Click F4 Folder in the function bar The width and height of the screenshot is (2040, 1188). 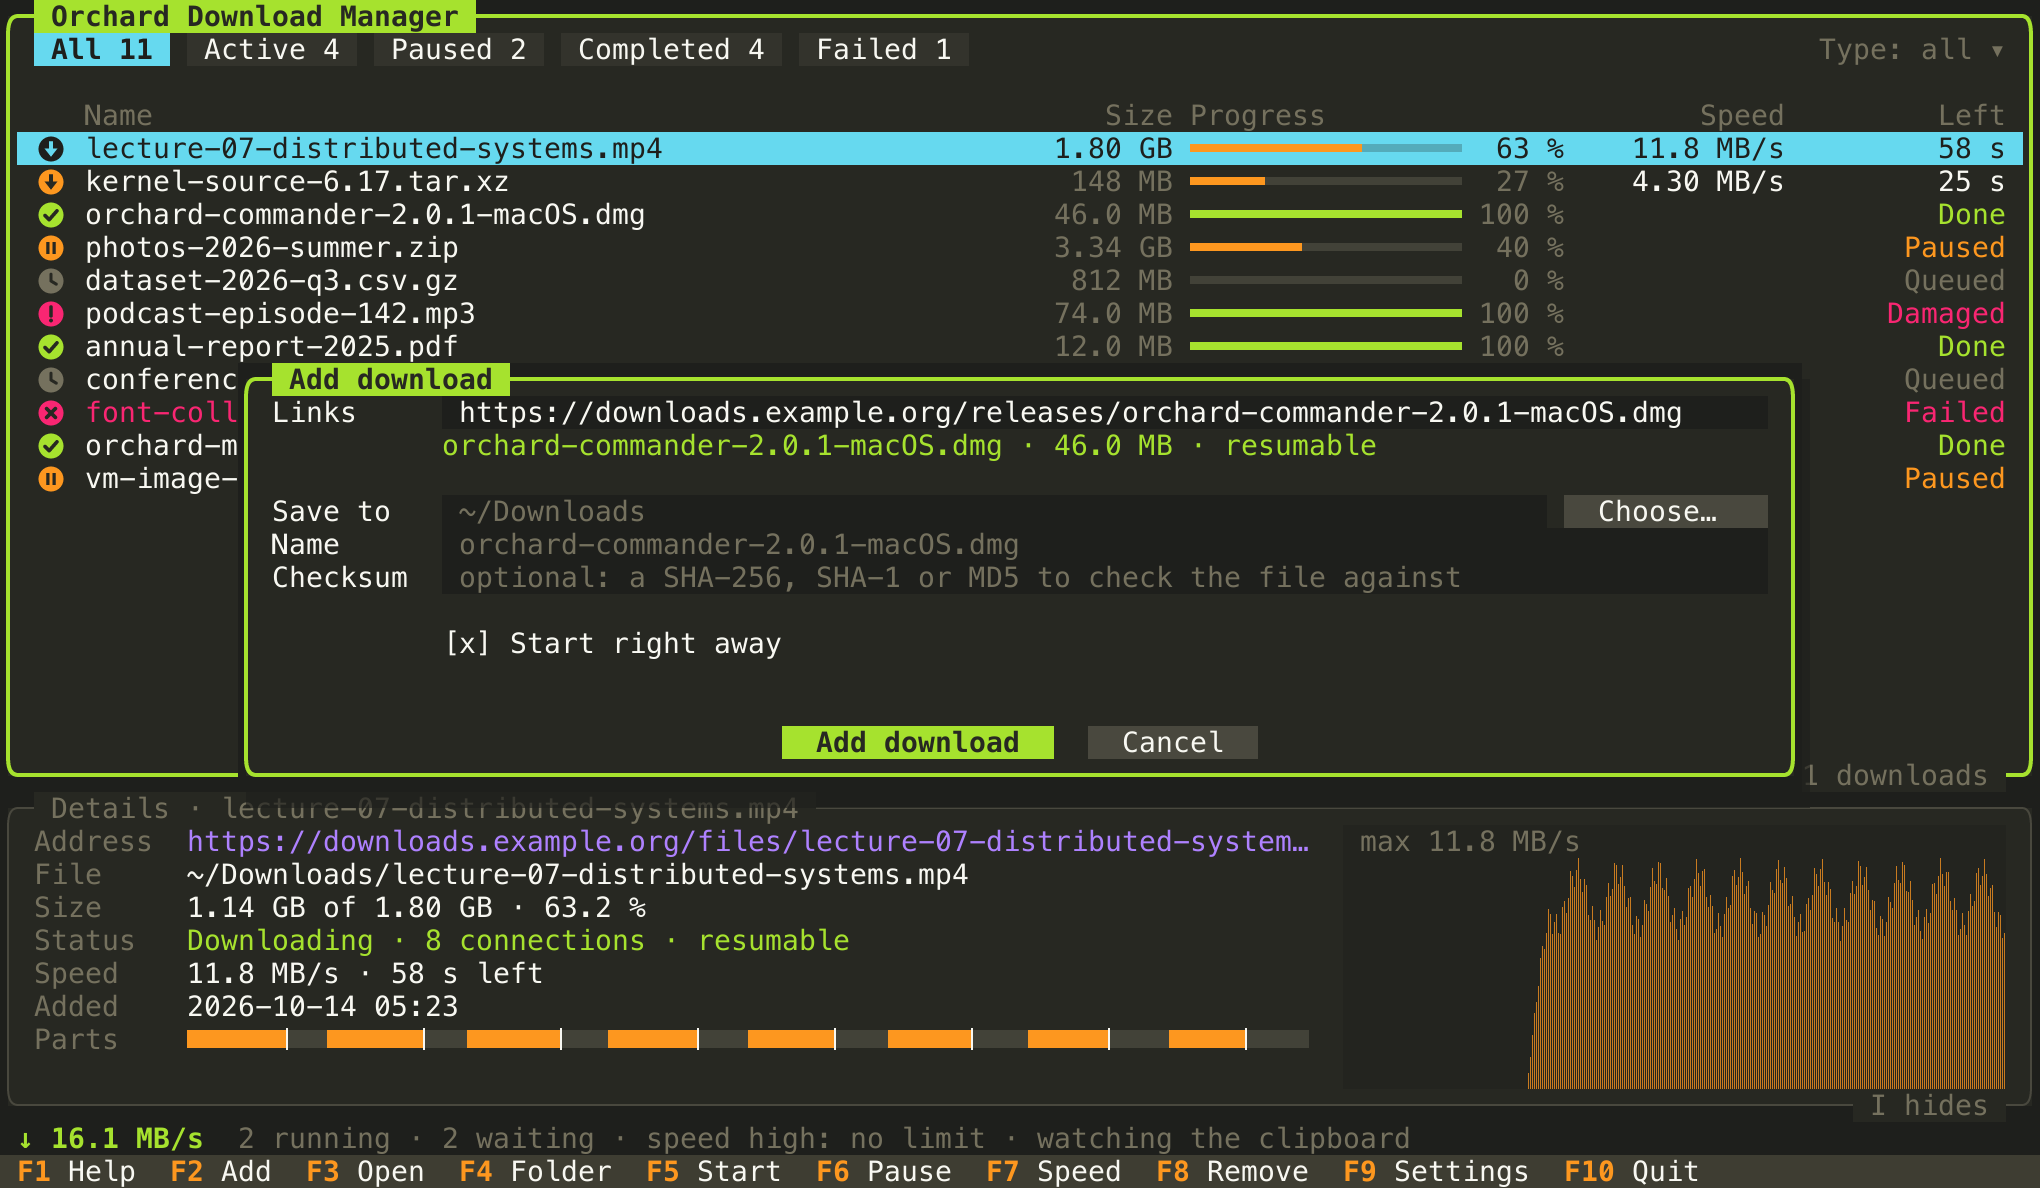(x=536, y=1172)
